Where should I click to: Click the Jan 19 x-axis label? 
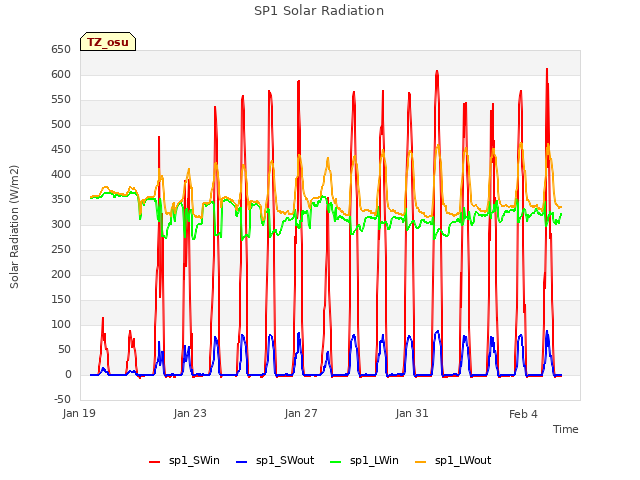pyautogui.click(x=79, y=413)
